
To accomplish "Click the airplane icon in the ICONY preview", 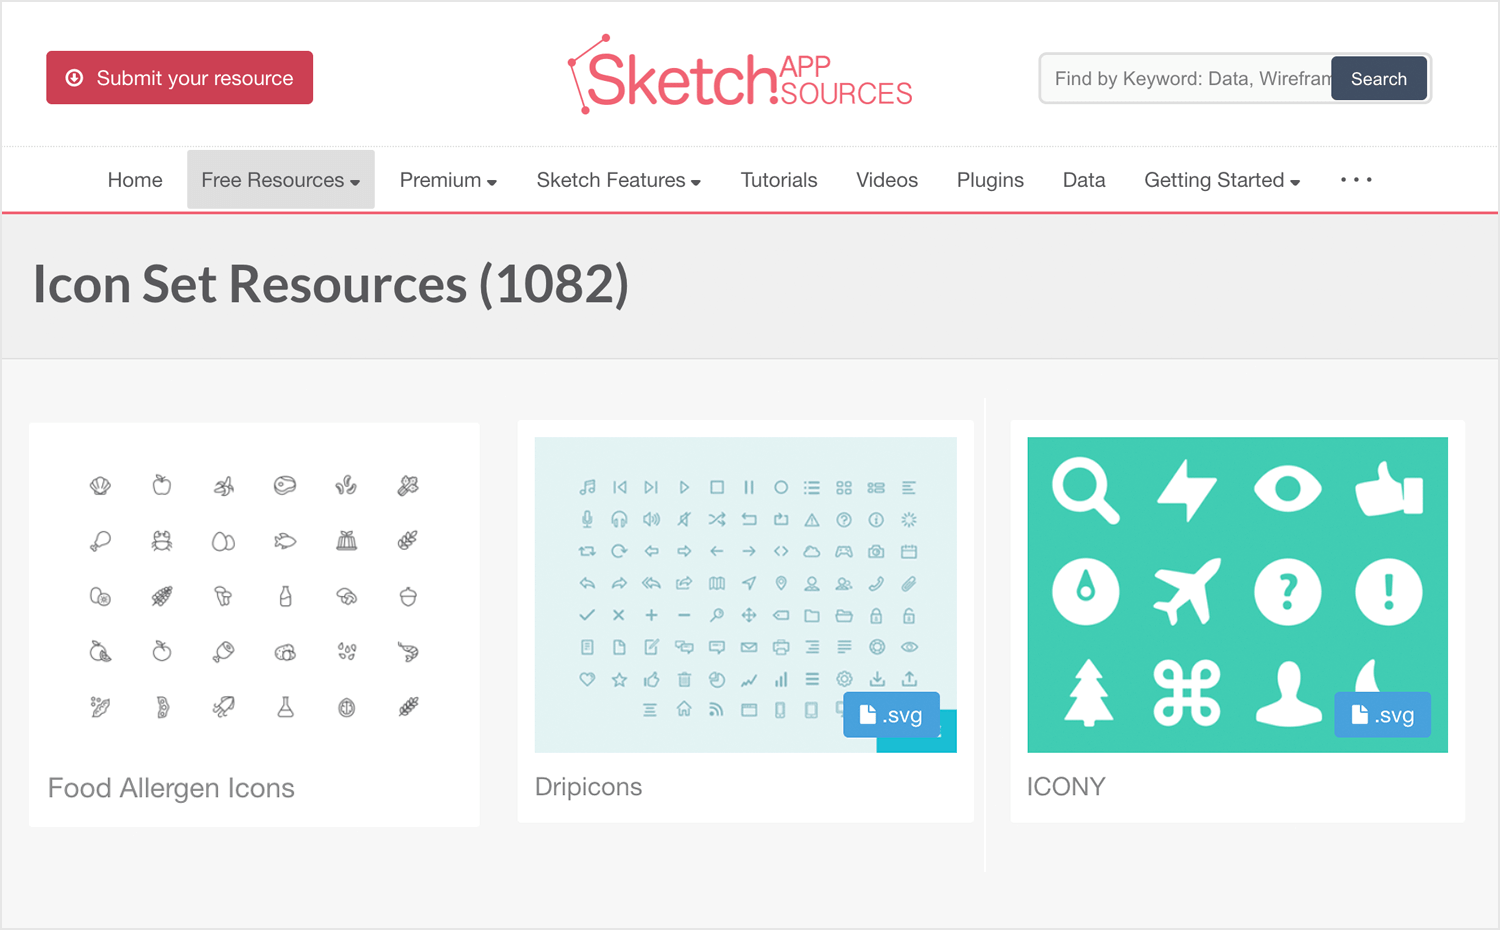I will [x=1186, y=591].
